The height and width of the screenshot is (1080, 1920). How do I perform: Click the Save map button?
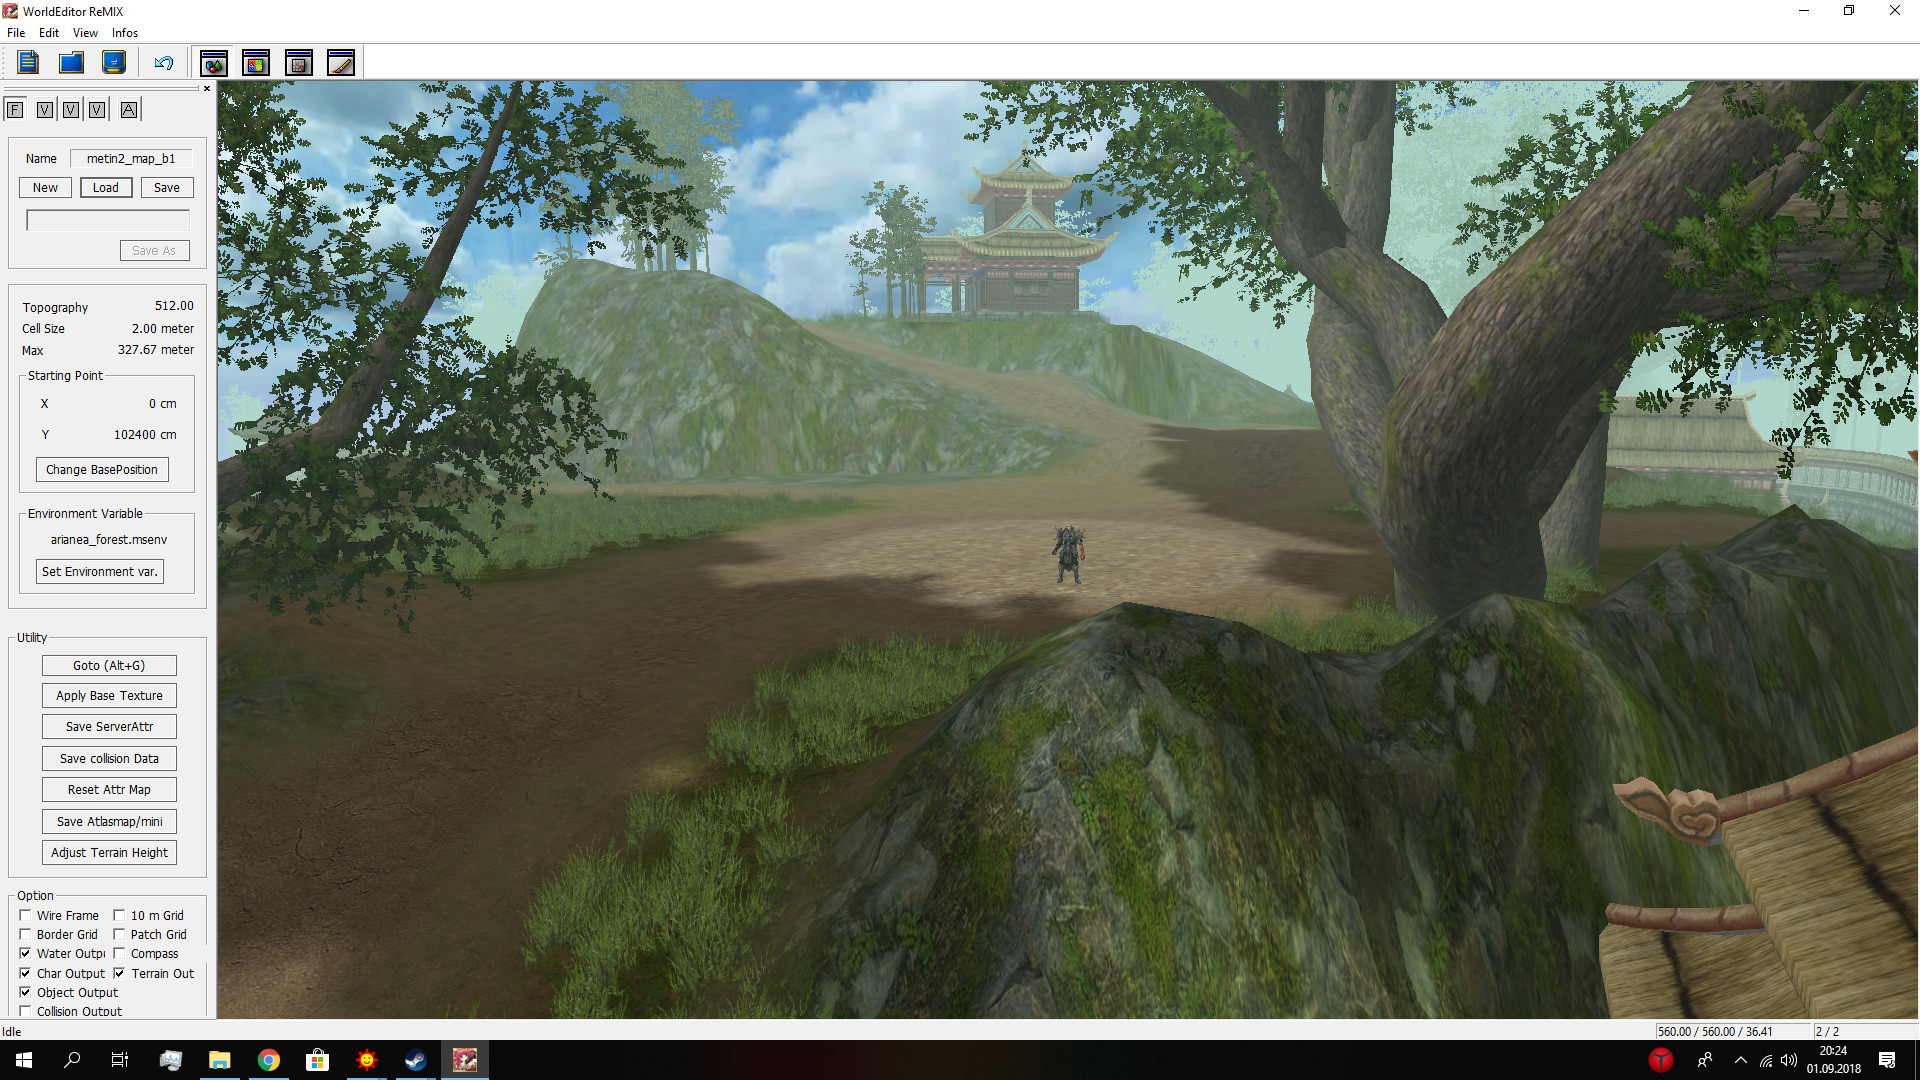pos(167,188)
